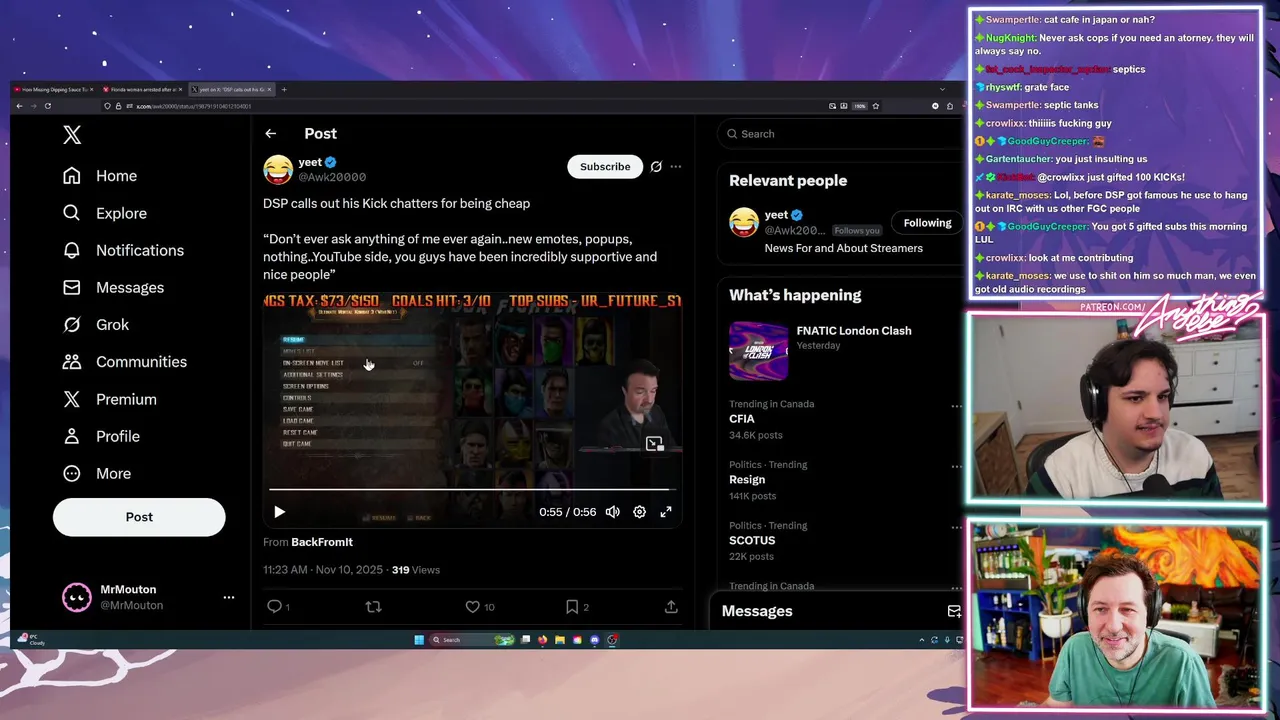Open a new browser tab
1280x720 pixels.
click(284, 89)
